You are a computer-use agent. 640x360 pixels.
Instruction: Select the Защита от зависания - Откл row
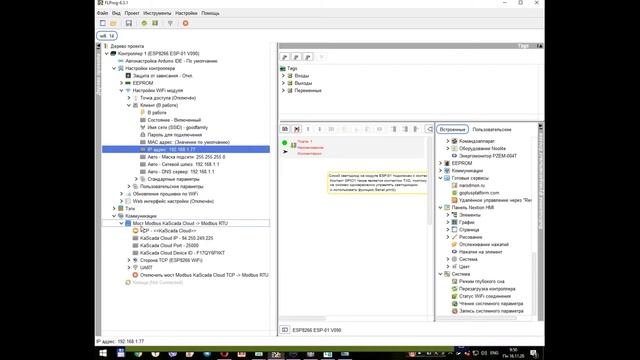point(162,76)
